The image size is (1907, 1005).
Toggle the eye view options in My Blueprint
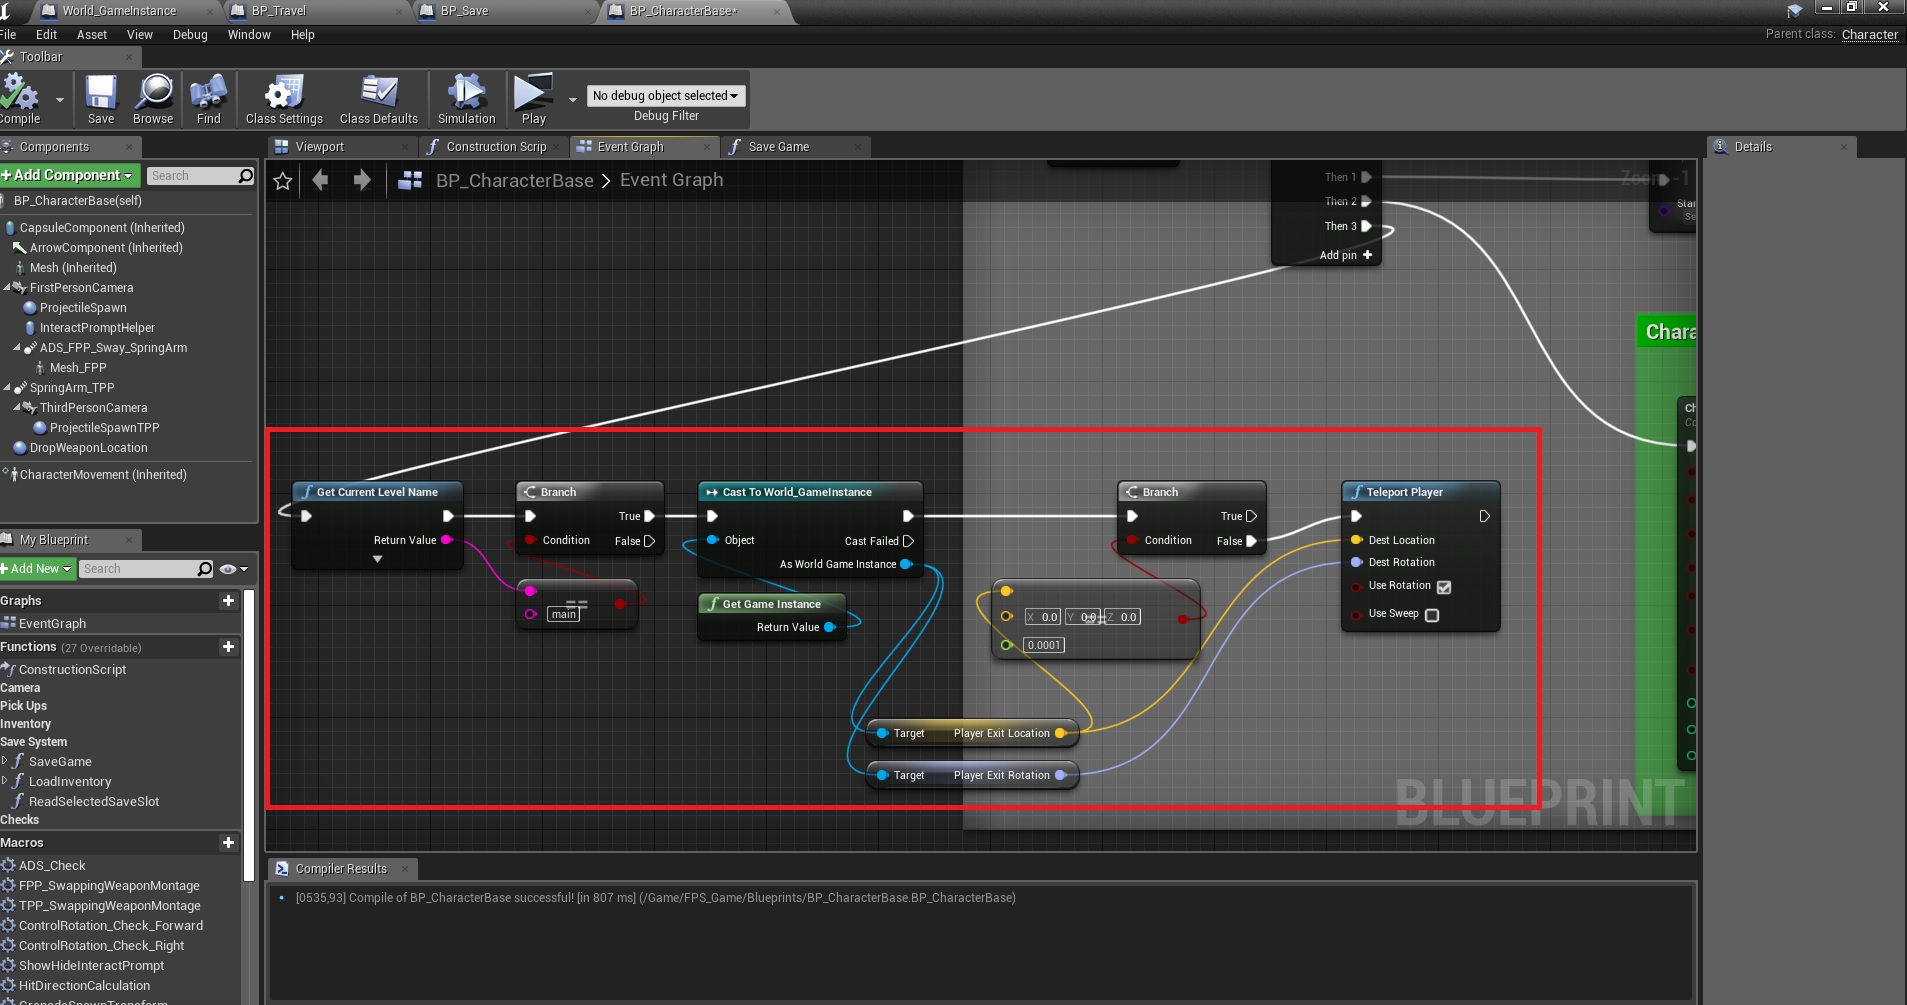point(229,569)
